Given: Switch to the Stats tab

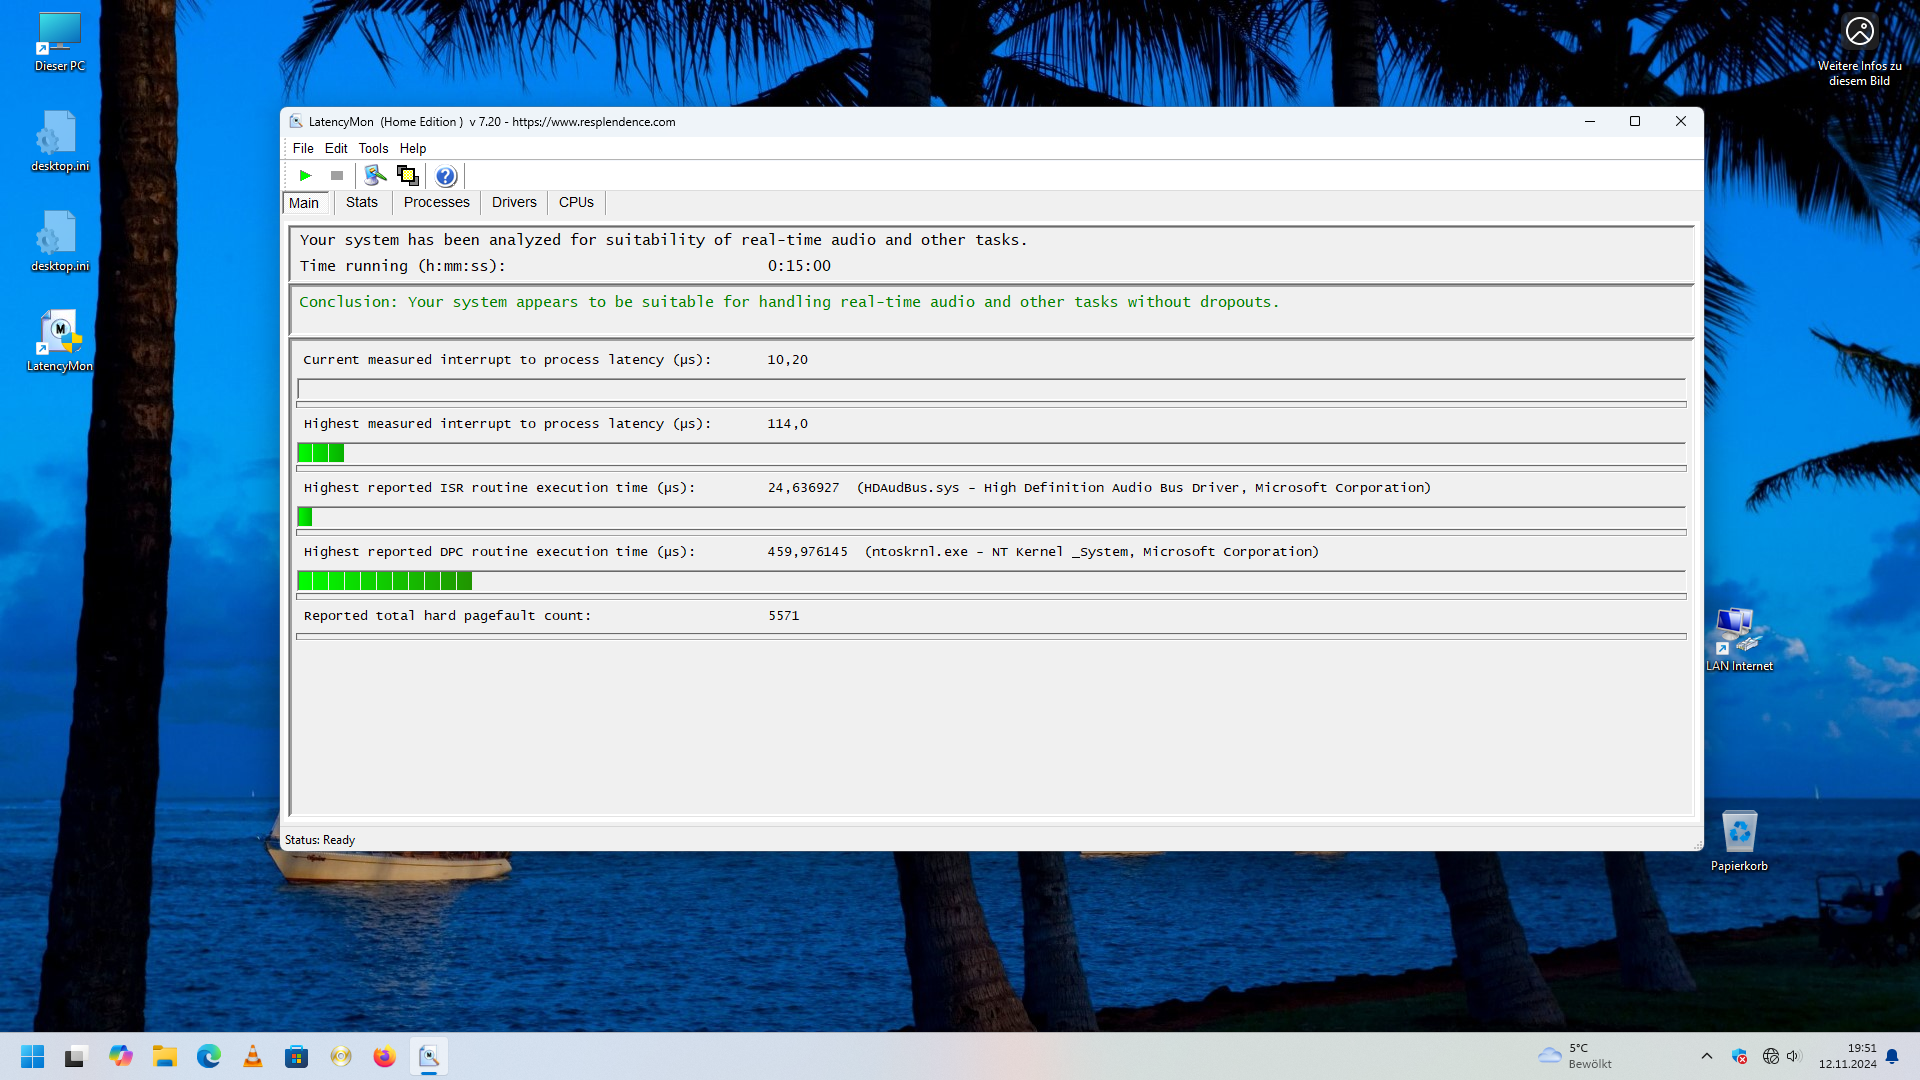Looking at the screenshot, I should click(362, 202).
